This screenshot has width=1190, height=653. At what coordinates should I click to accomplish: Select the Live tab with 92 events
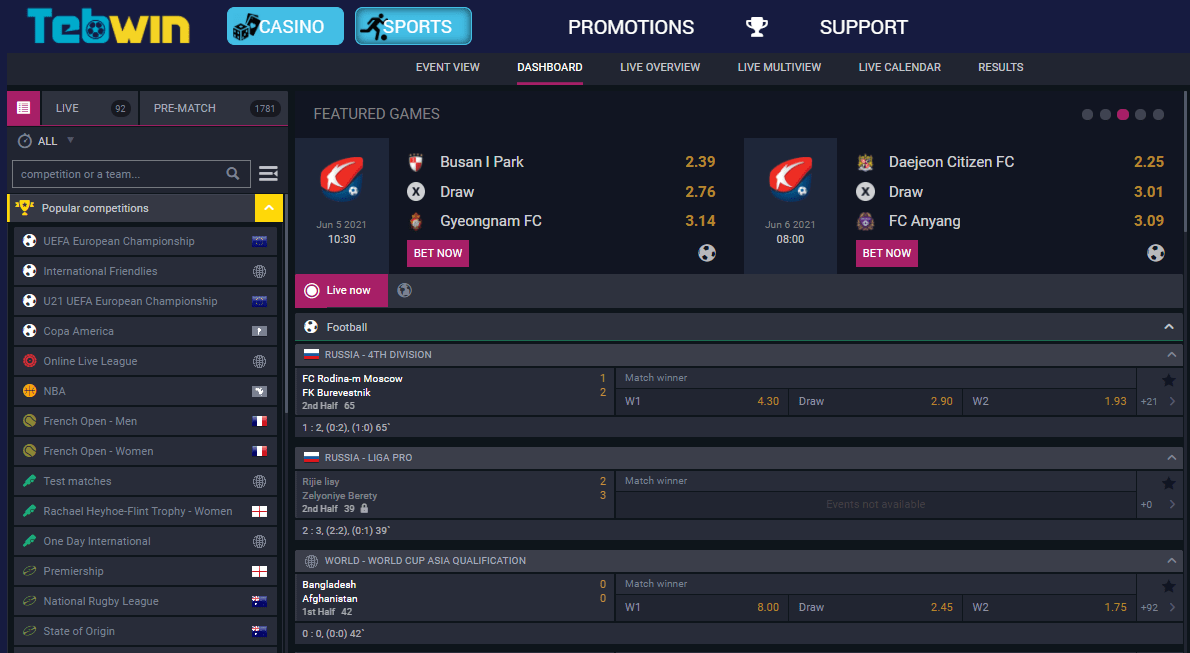pyautogui.click(x=90, y=108)
